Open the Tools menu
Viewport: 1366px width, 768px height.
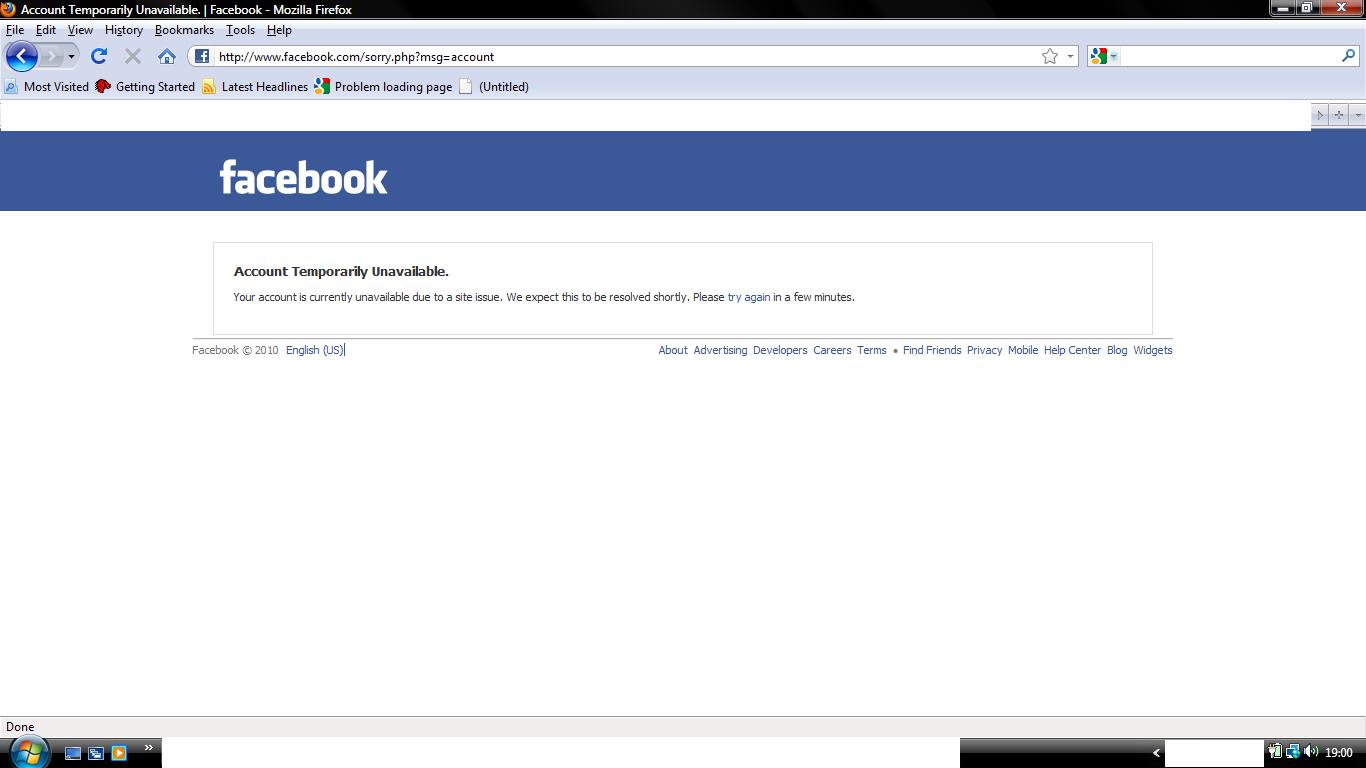point(240,30)
